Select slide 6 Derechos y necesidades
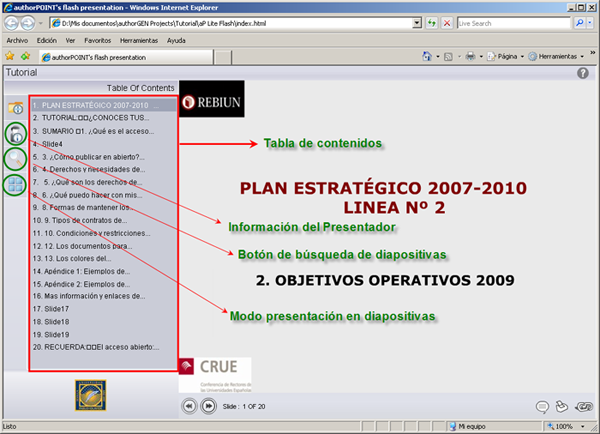 (x=90, y=169)
